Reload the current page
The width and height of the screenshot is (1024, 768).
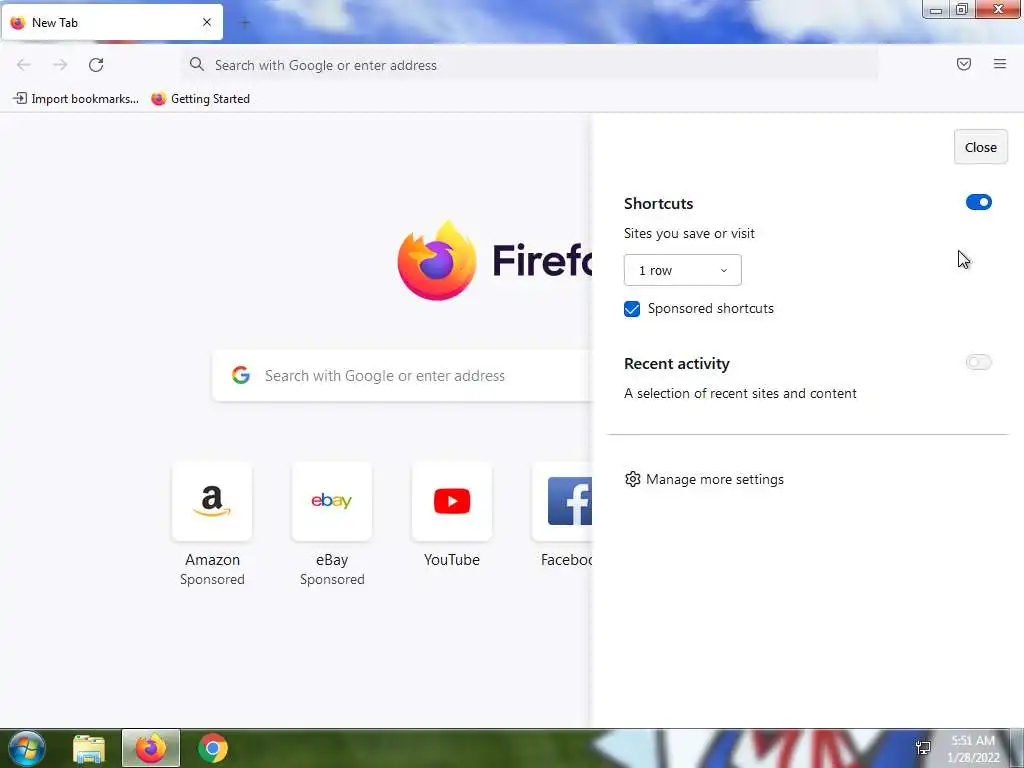click(96, 65)
